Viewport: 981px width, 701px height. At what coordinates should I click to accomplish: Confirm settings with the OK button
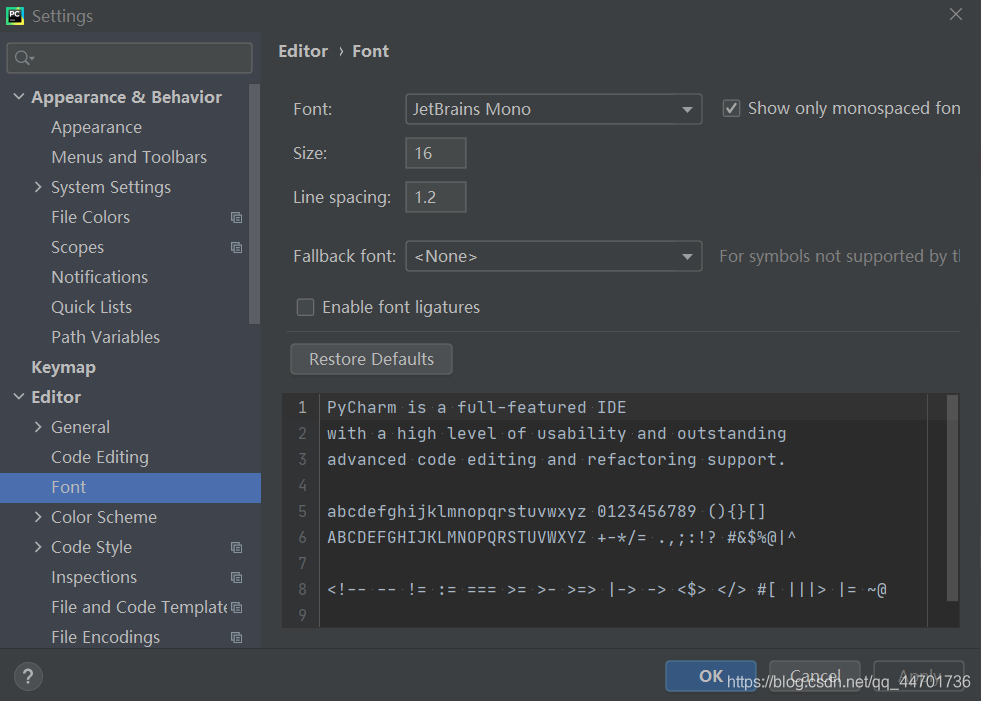click(711, 676)
